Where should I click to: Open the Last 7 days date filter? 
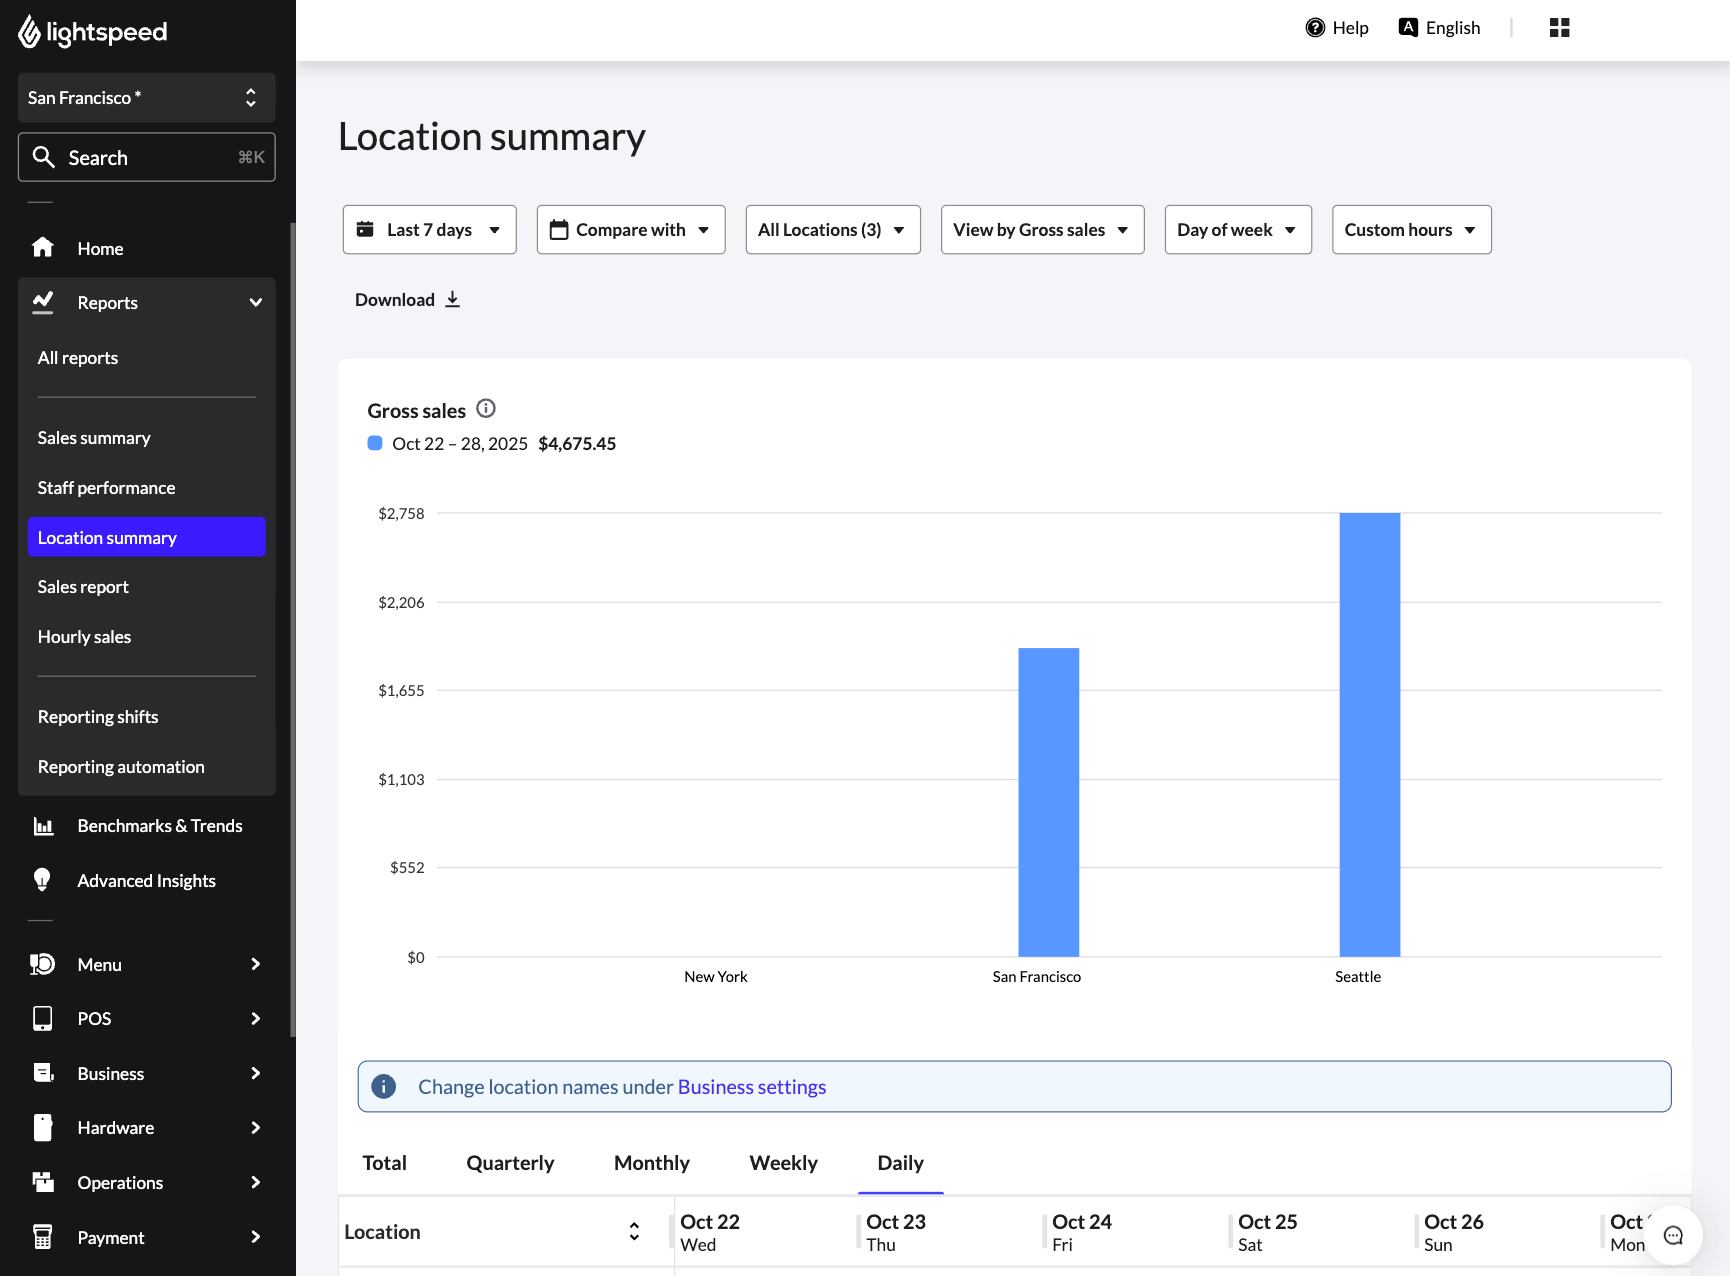click(429, 229)
